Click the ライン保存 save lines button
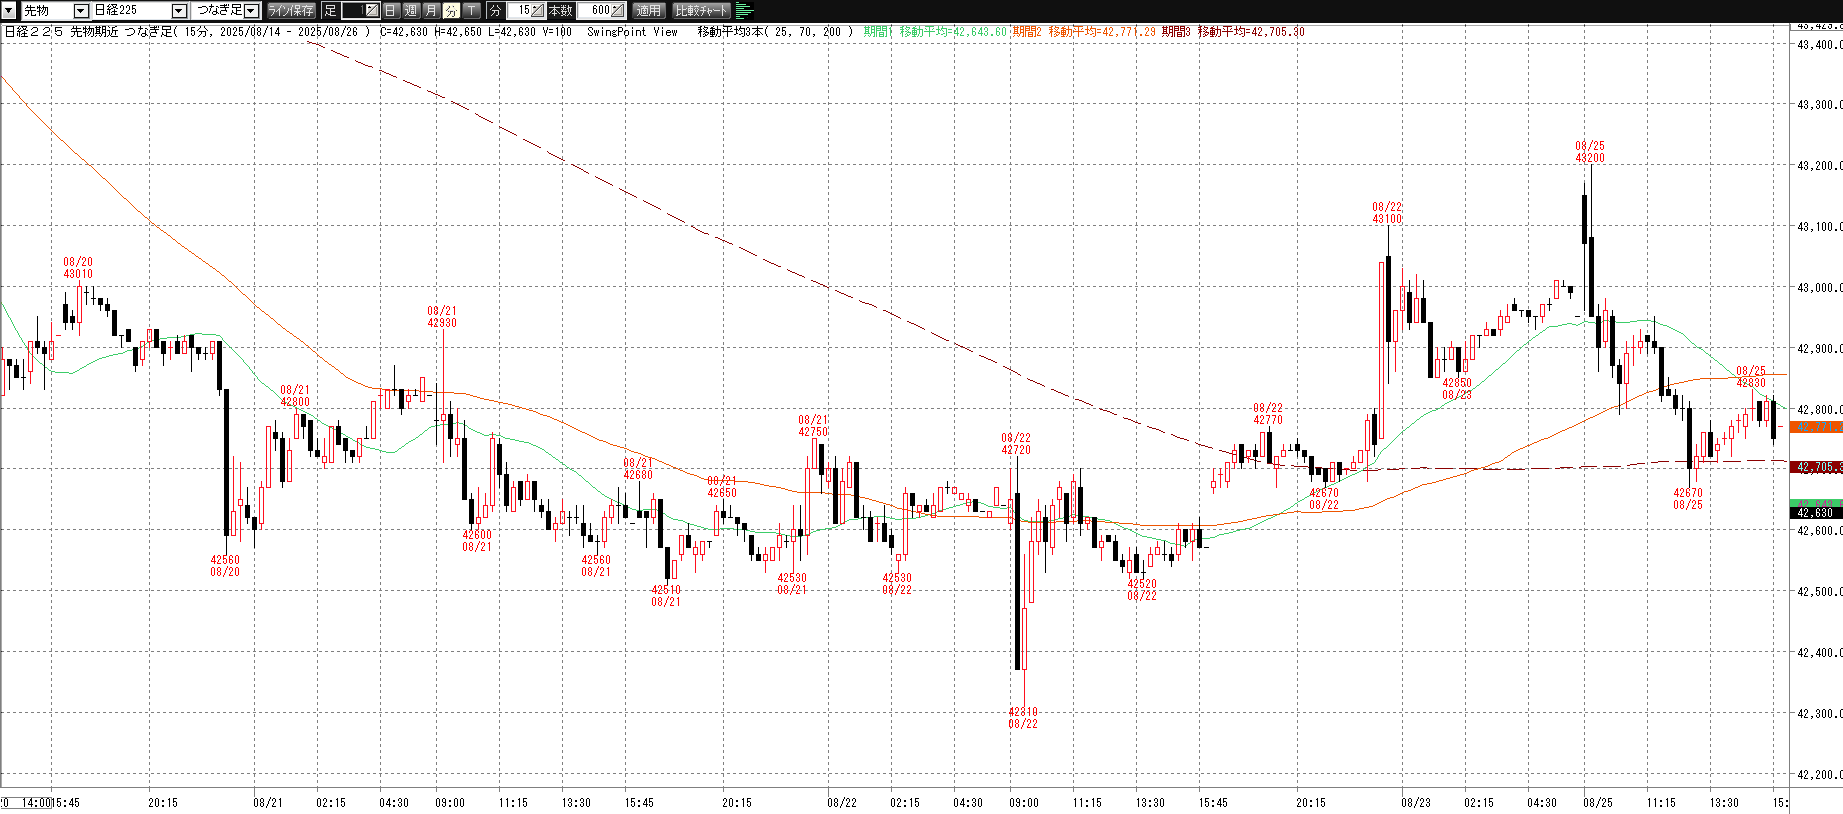The image size is (1843, 814). point(291,10)
